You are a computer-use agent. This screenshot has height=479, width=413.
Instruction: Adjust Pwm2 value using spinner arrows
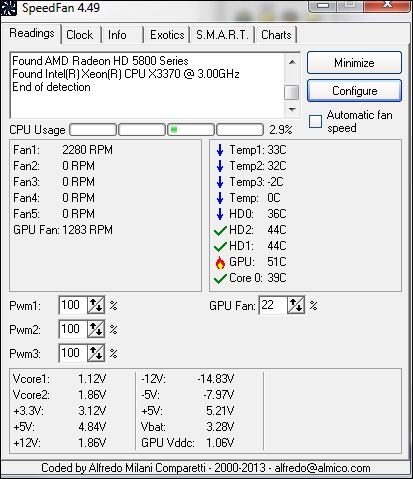96,329
